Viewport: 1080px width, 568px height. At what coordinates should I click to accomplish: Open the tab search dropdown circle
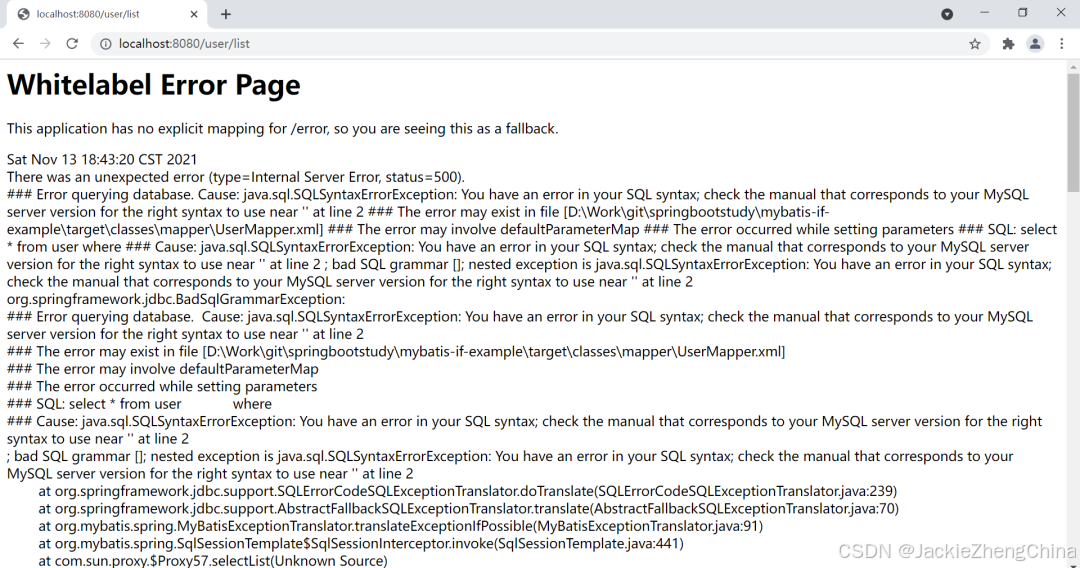click(x=947, y=14)
